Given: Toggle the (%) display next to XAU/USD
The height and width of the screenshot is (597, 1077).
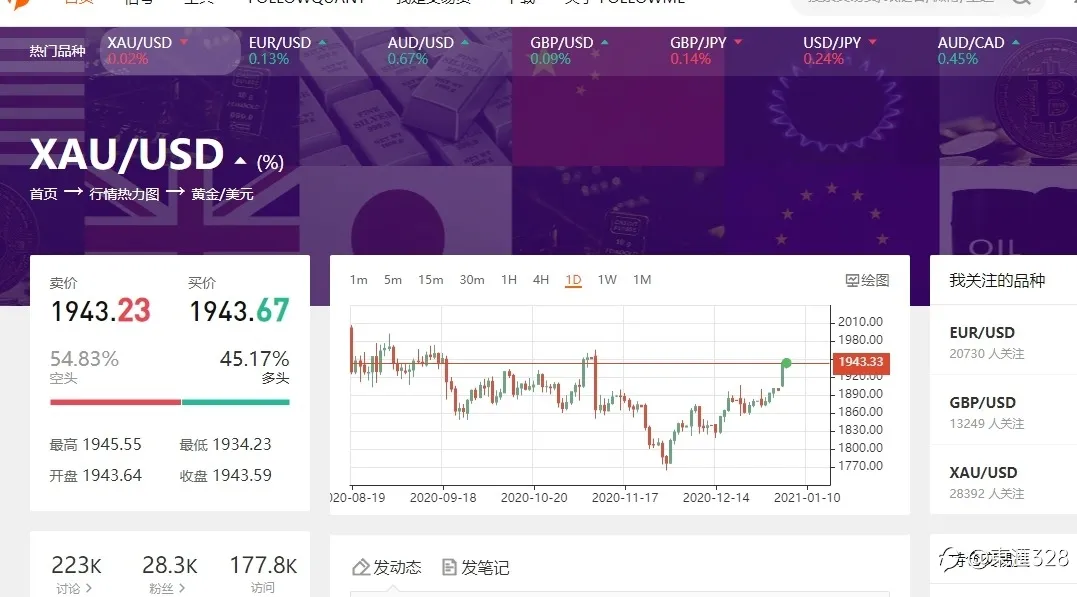Looking at the screenshot, I should point(270,163).
